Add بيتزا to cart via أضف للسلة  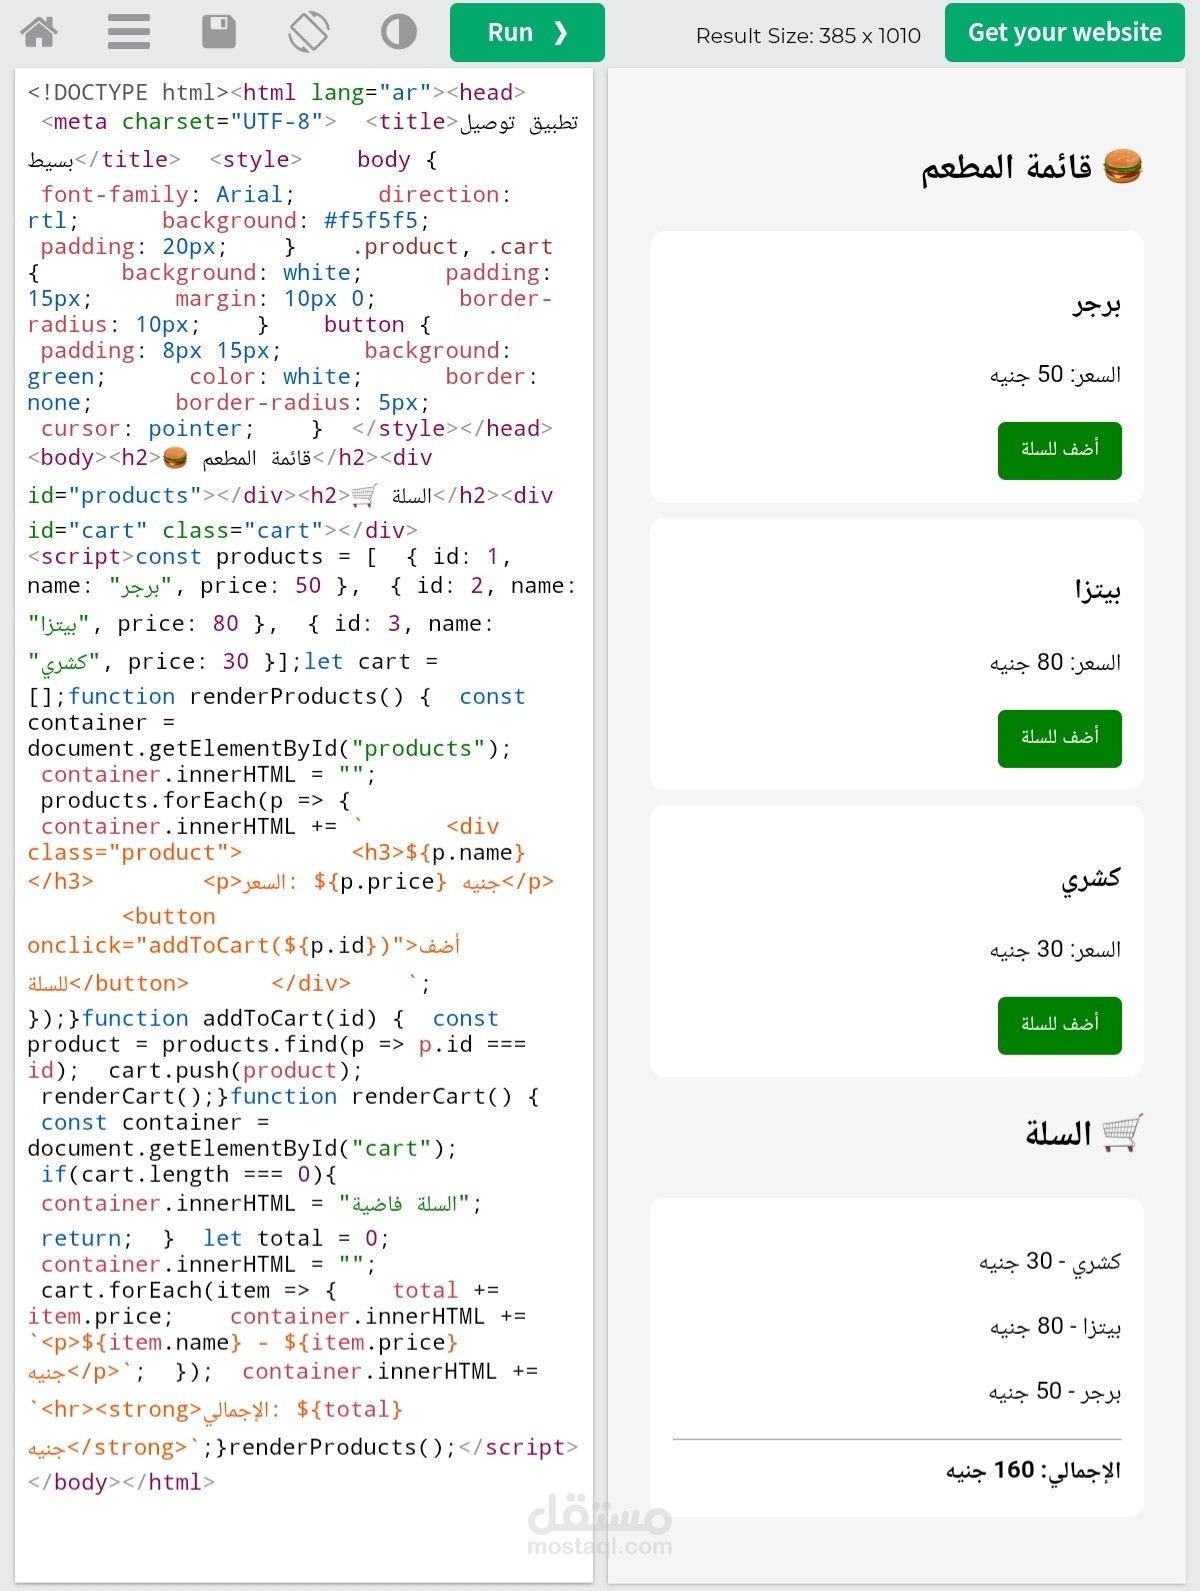tap(1059, 738)
